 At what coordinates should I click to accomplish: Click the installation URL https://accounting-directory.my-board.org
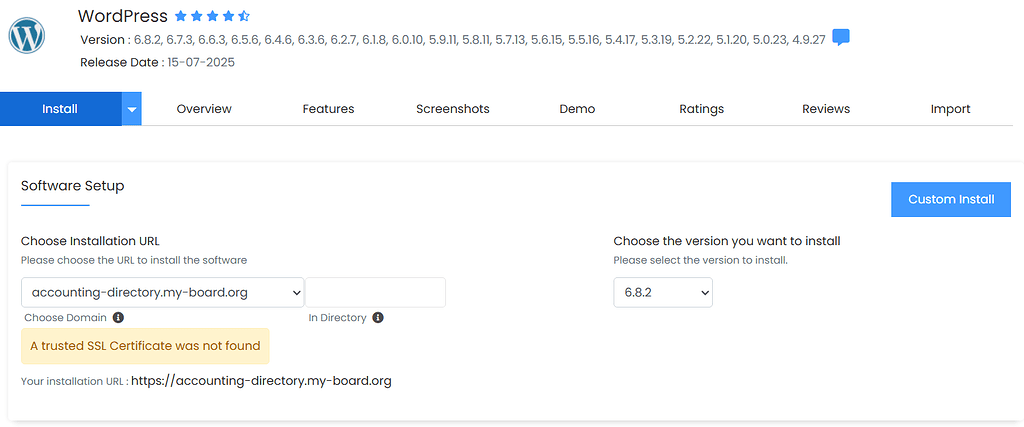(x=261, y=381)
